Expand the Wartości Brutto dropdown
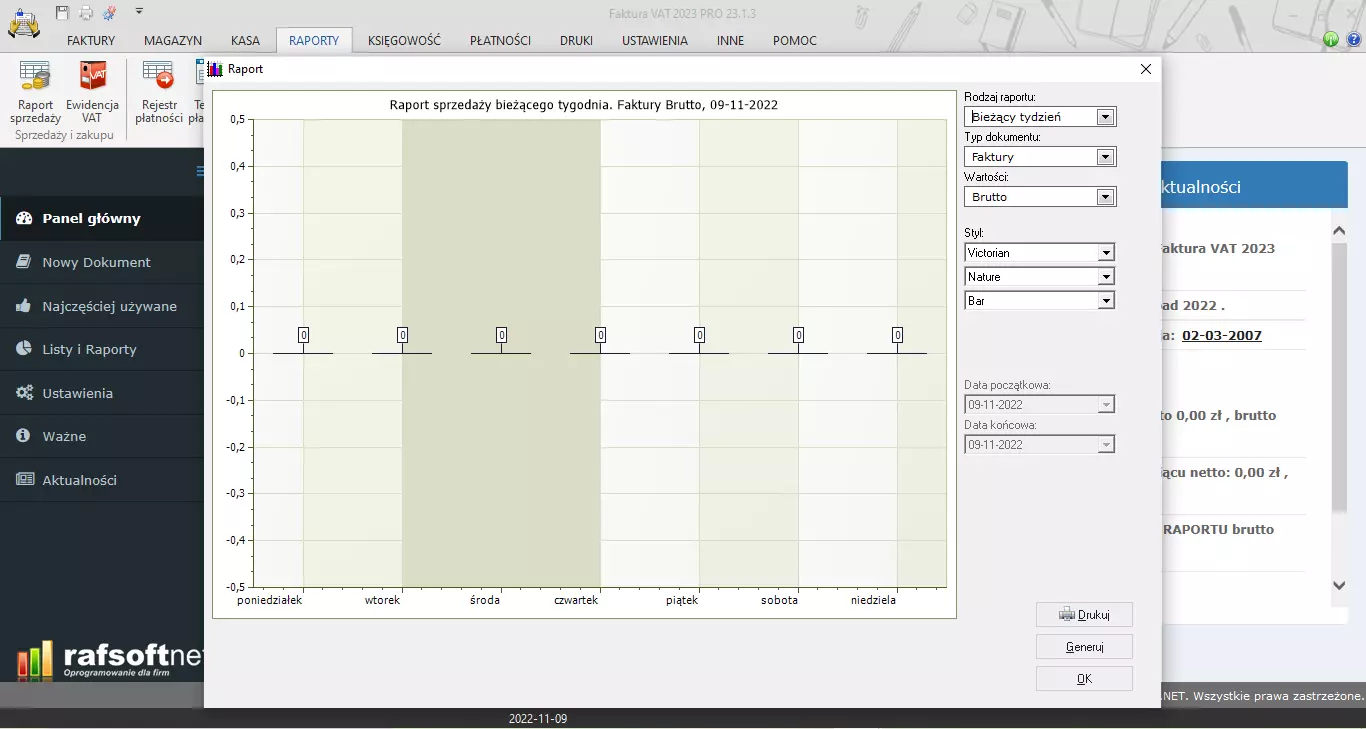Screen dimensions: 1366x729 click(1105, 197)
